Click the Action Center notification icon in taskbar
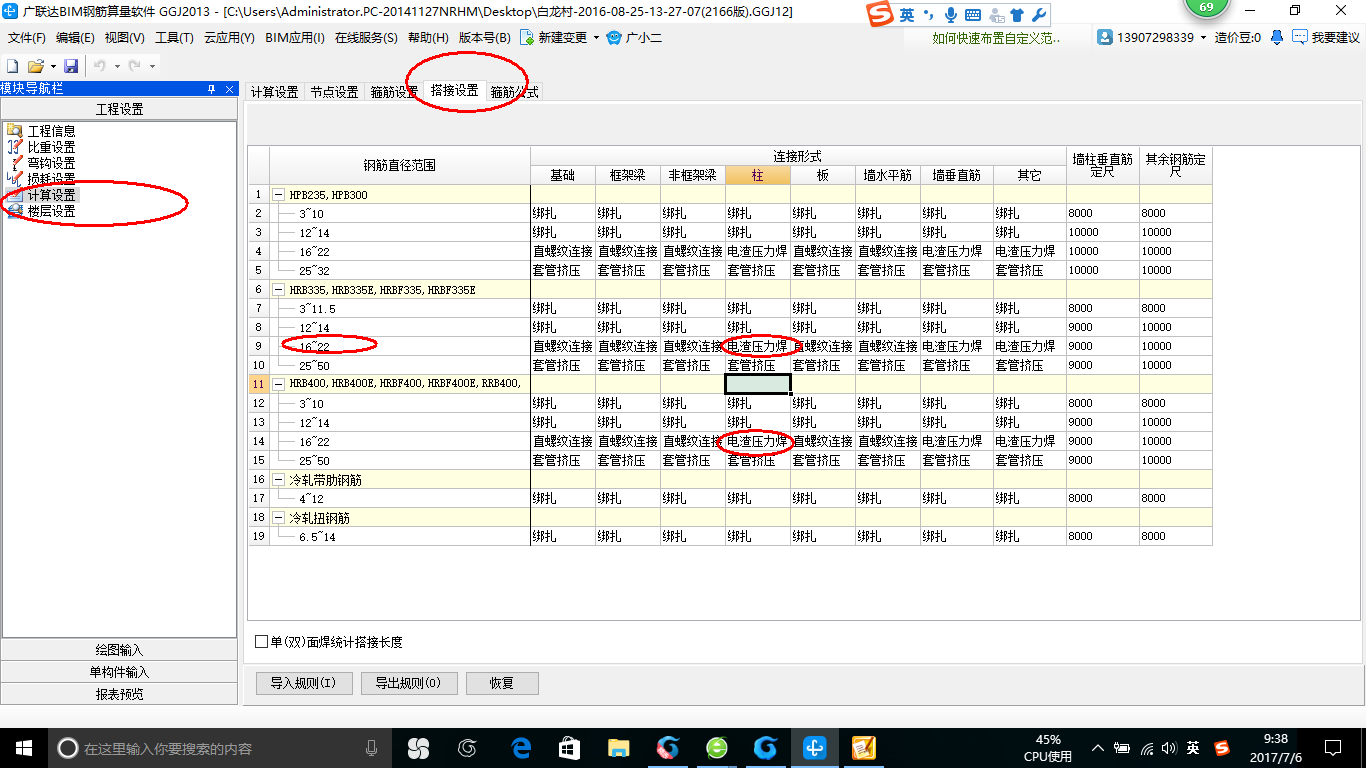Viewport: 1366px width, 768px height. [x=1332, y=748]
